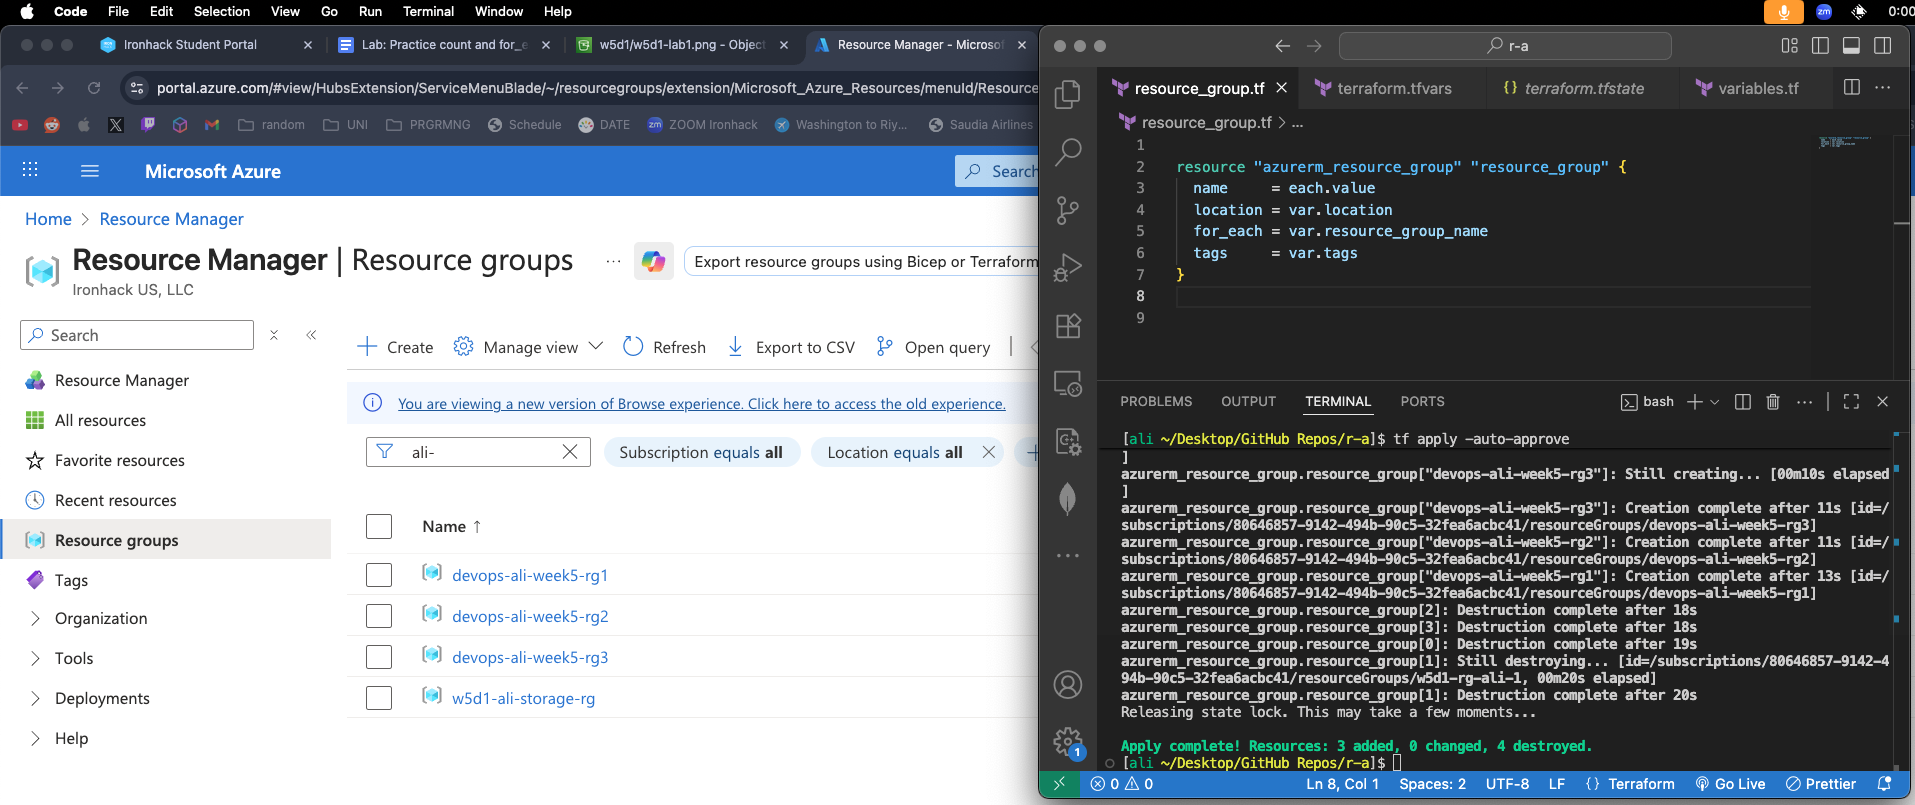This screenshot has height=805, width=1915.
Task: Split the terminal panel
Action: [1742, 401]
